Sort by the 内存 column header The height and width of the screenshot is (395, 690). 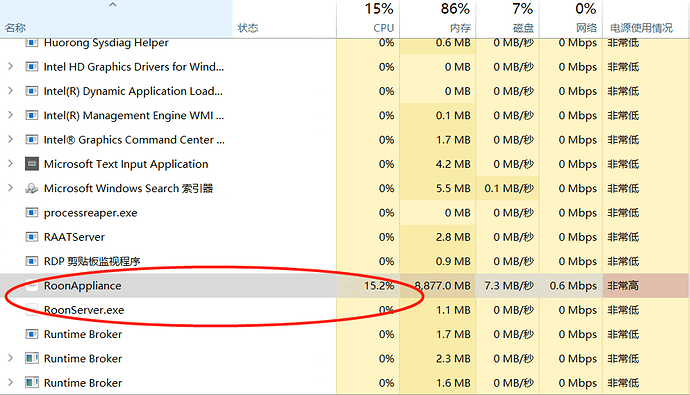point(437,19)
